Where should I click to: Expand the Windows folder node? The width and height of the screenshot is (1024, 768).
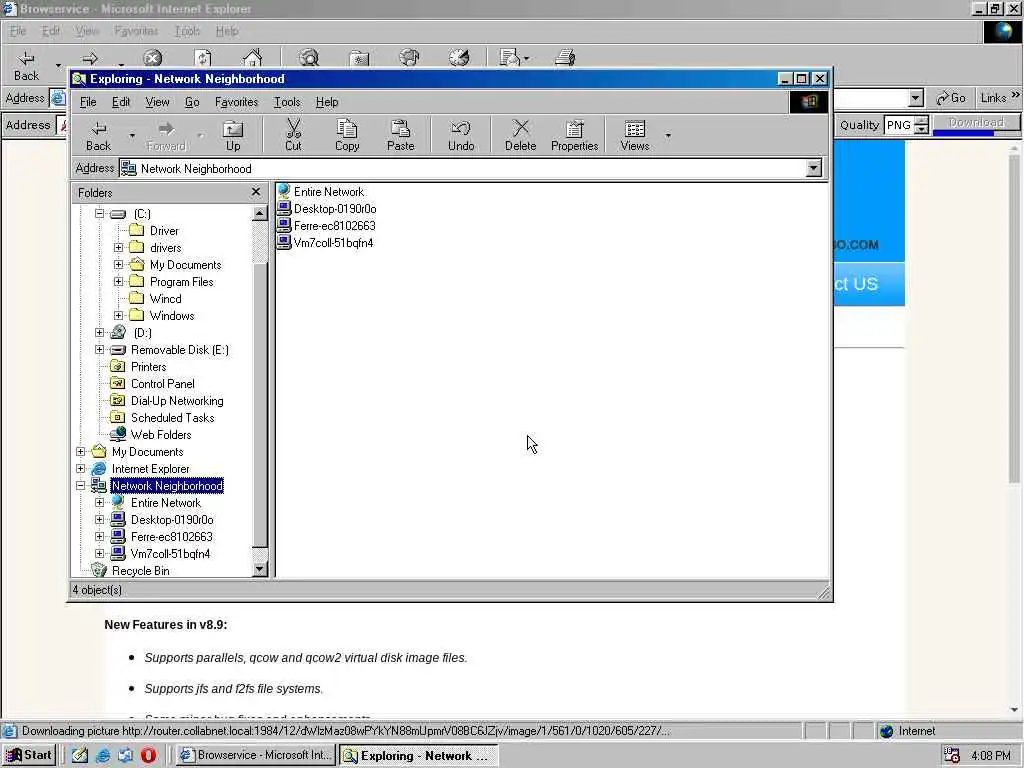(x=118, y=315)
